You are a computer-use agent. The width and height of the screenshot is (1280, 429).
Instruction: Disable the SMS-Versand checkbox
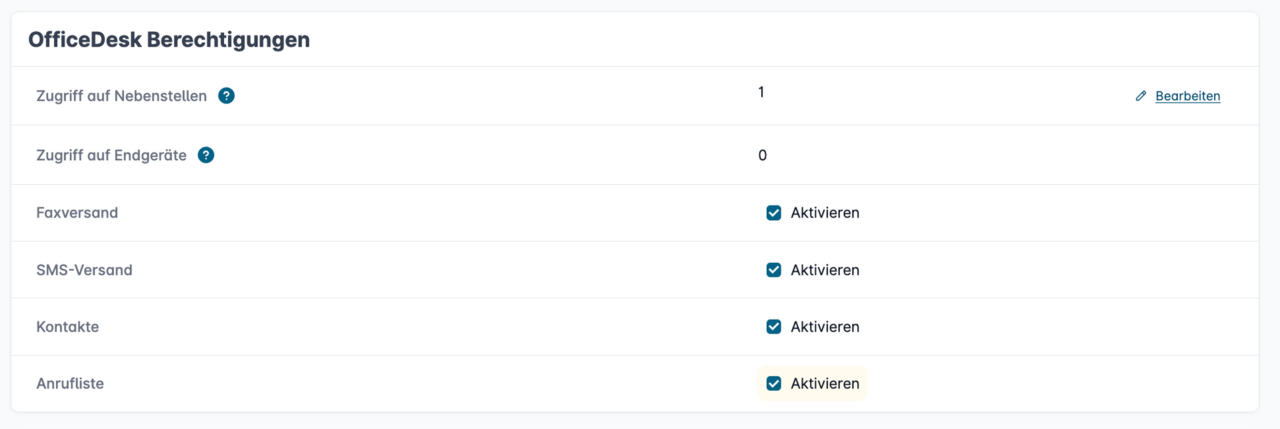pos(773,270)
